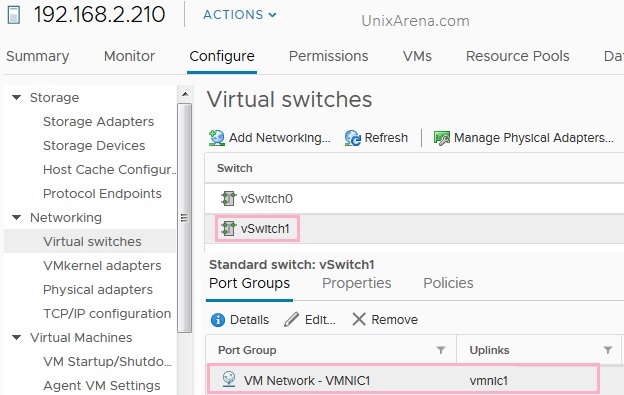Click the Add Networking globe icon
The width and height of the screenshot is (624, 395).
tap(217, 138)
